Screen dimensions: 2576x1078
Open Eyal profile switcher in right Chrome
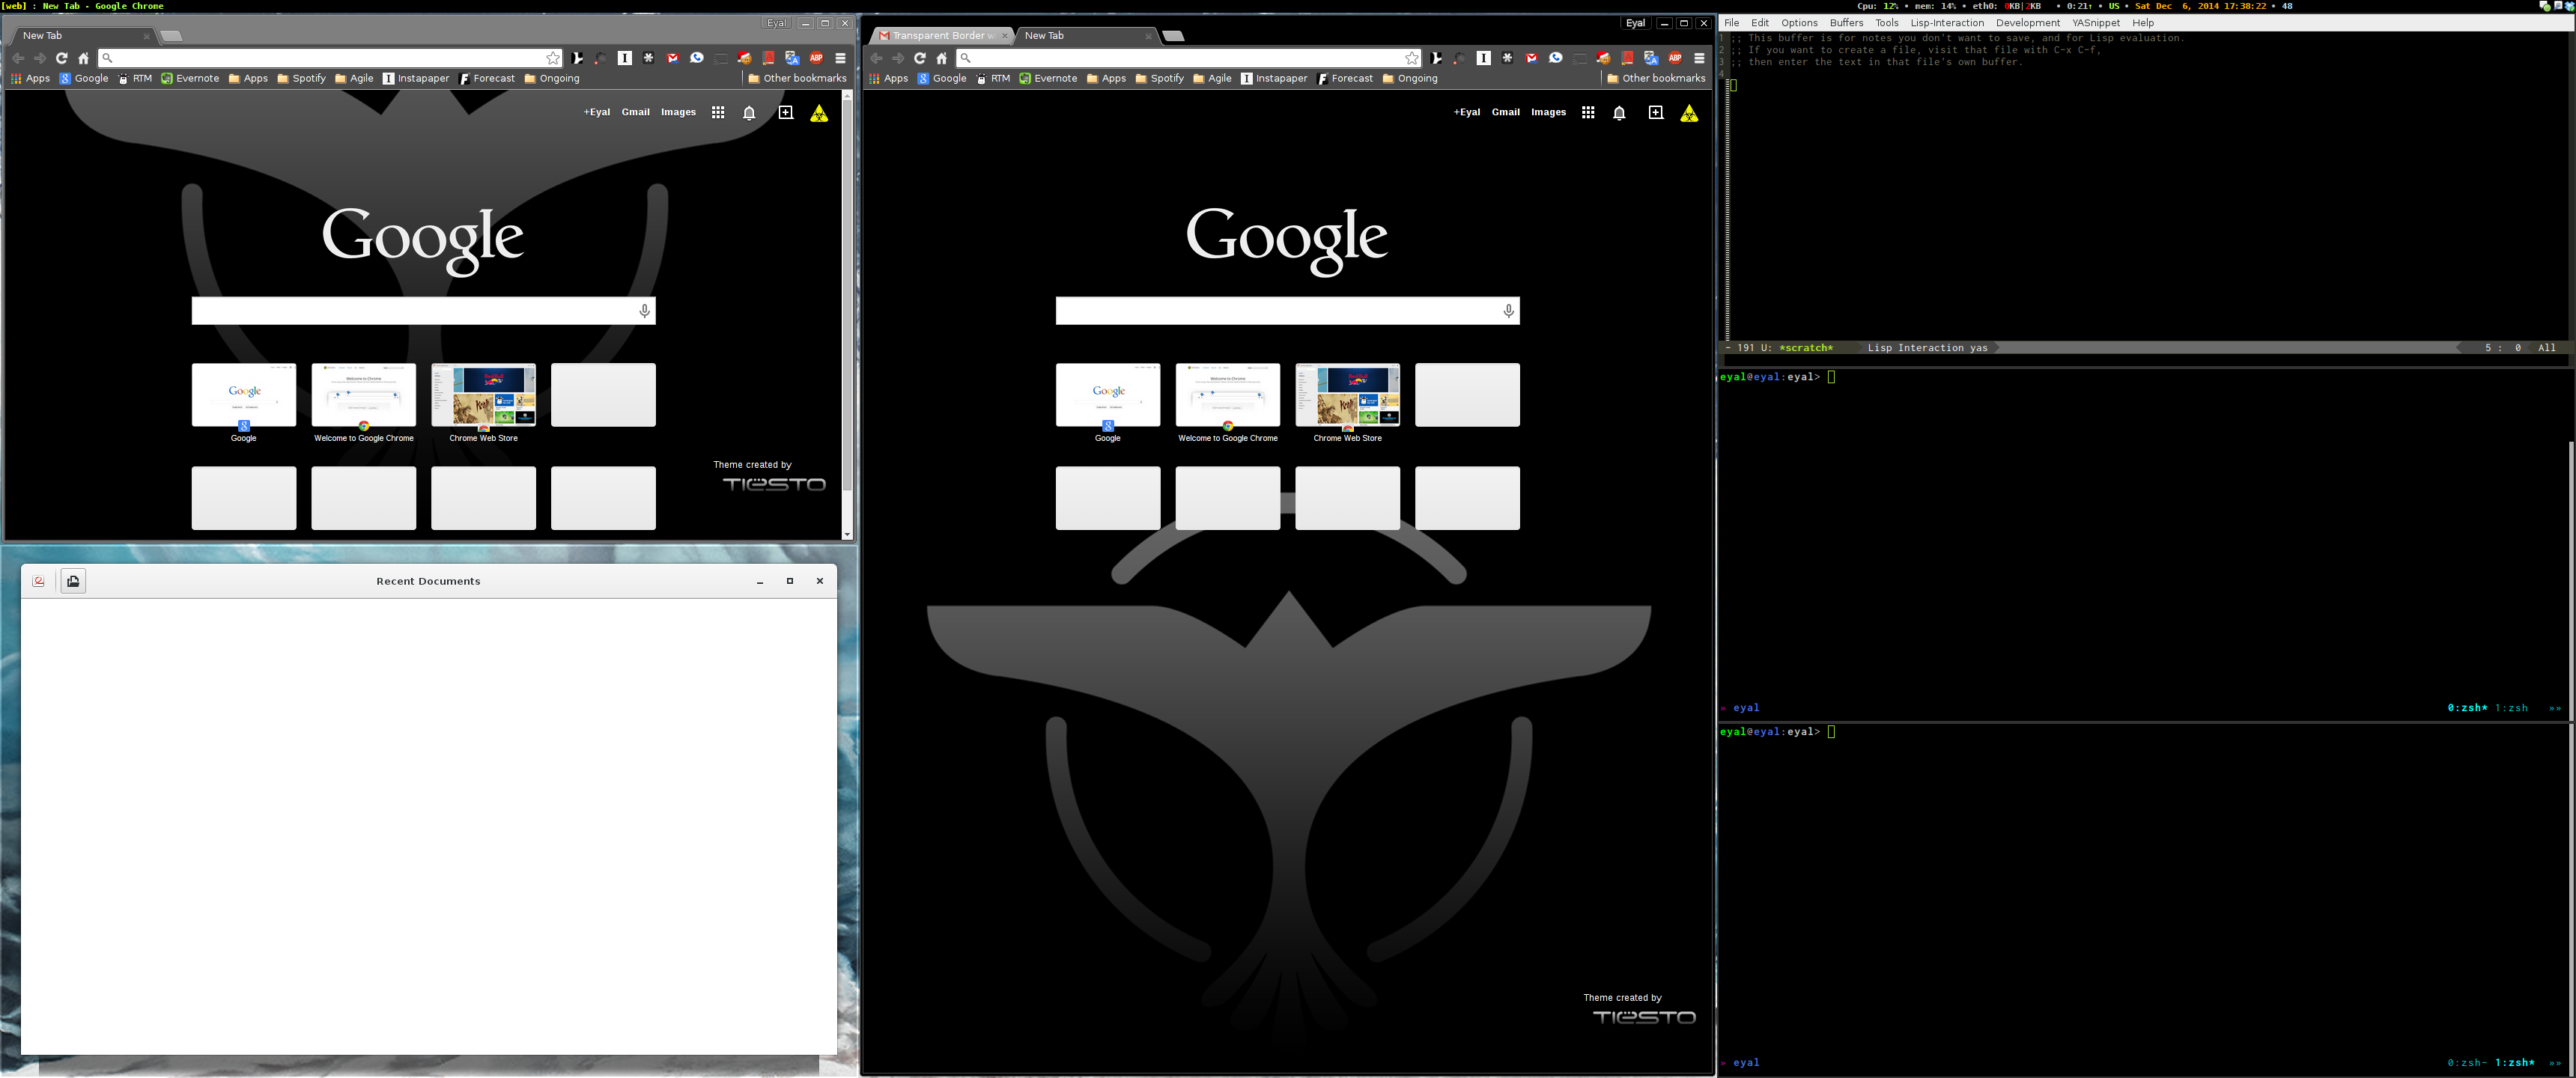1636,23
